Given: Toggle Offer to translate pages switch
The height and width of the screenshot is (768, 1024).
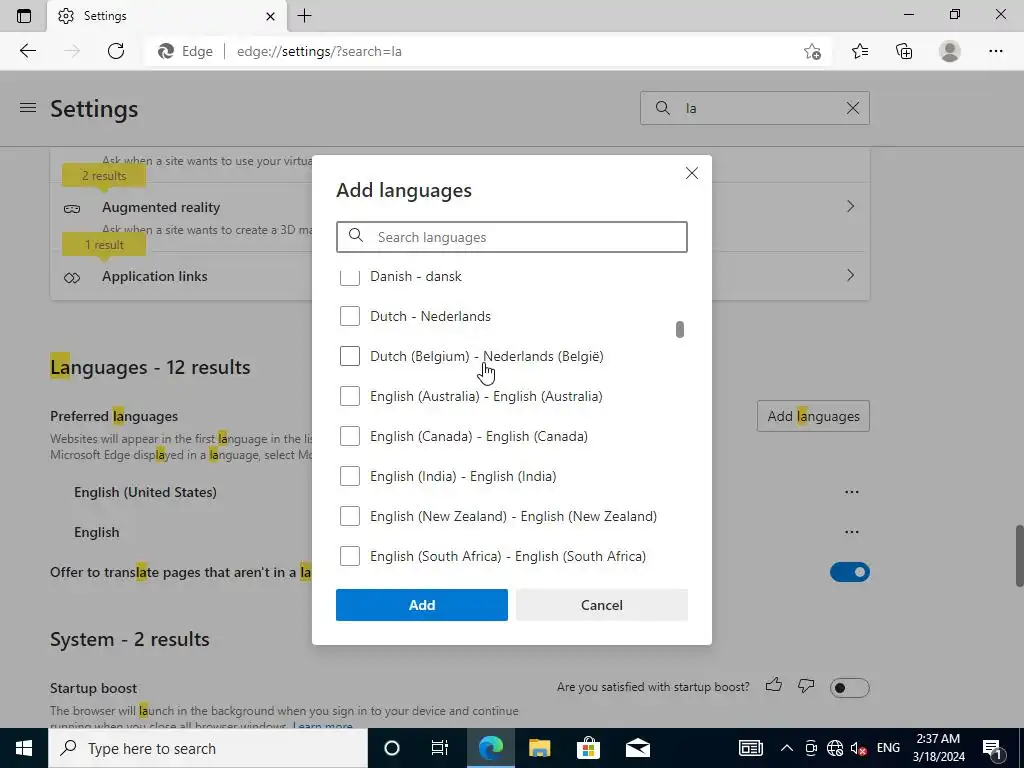Looking at the screenshot, I should tap(850, 572).
